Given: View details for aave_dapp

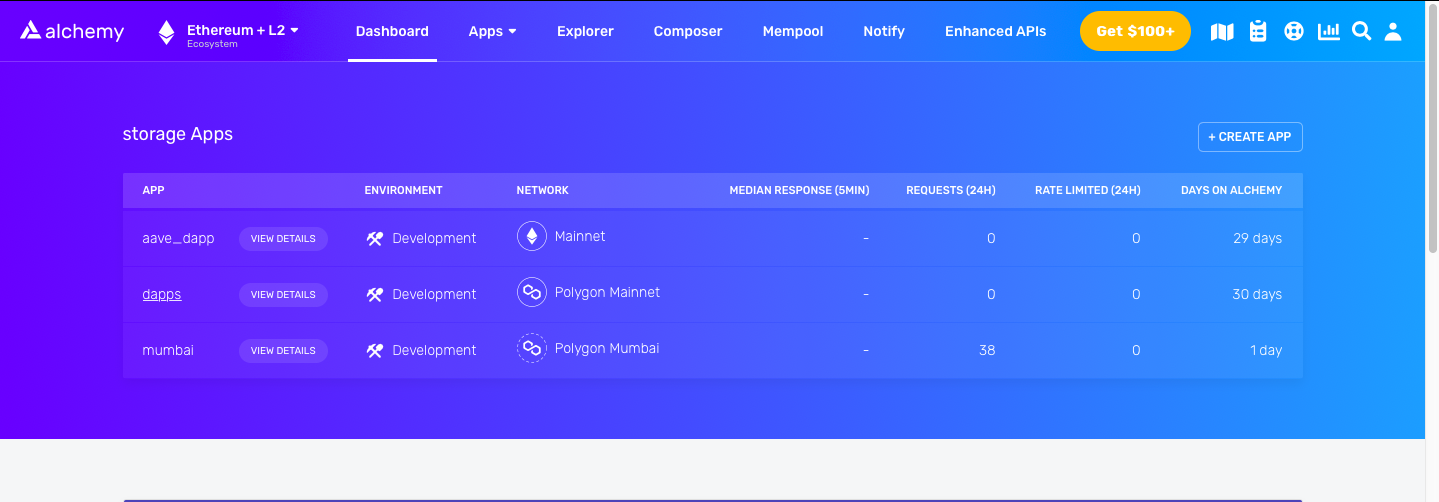Looking at the screenshot, I should click(283, 238).
